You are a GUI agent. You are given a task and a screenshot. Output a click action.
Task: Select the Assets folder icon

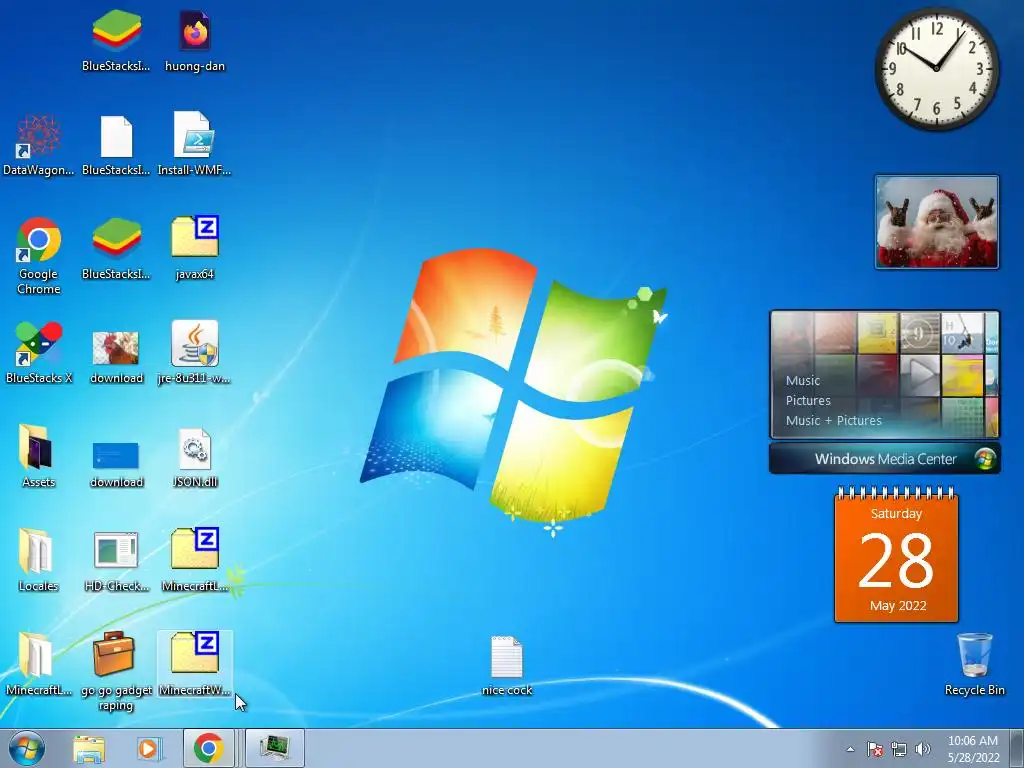[x=36, y=448]
